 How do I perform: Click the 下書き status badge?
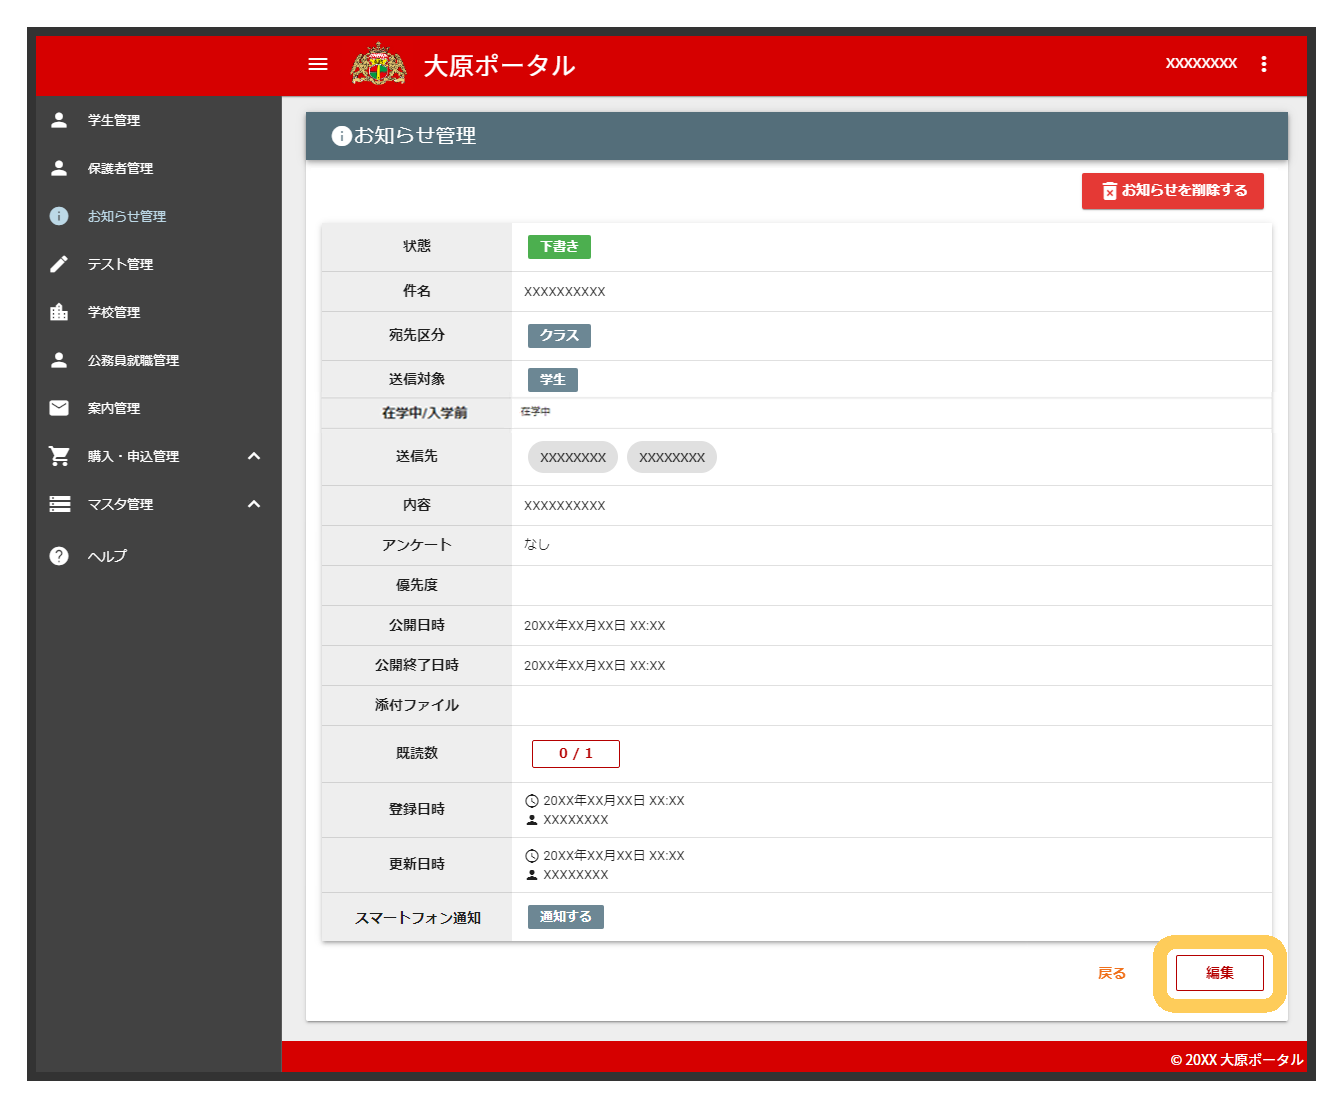tap(559, 247)
